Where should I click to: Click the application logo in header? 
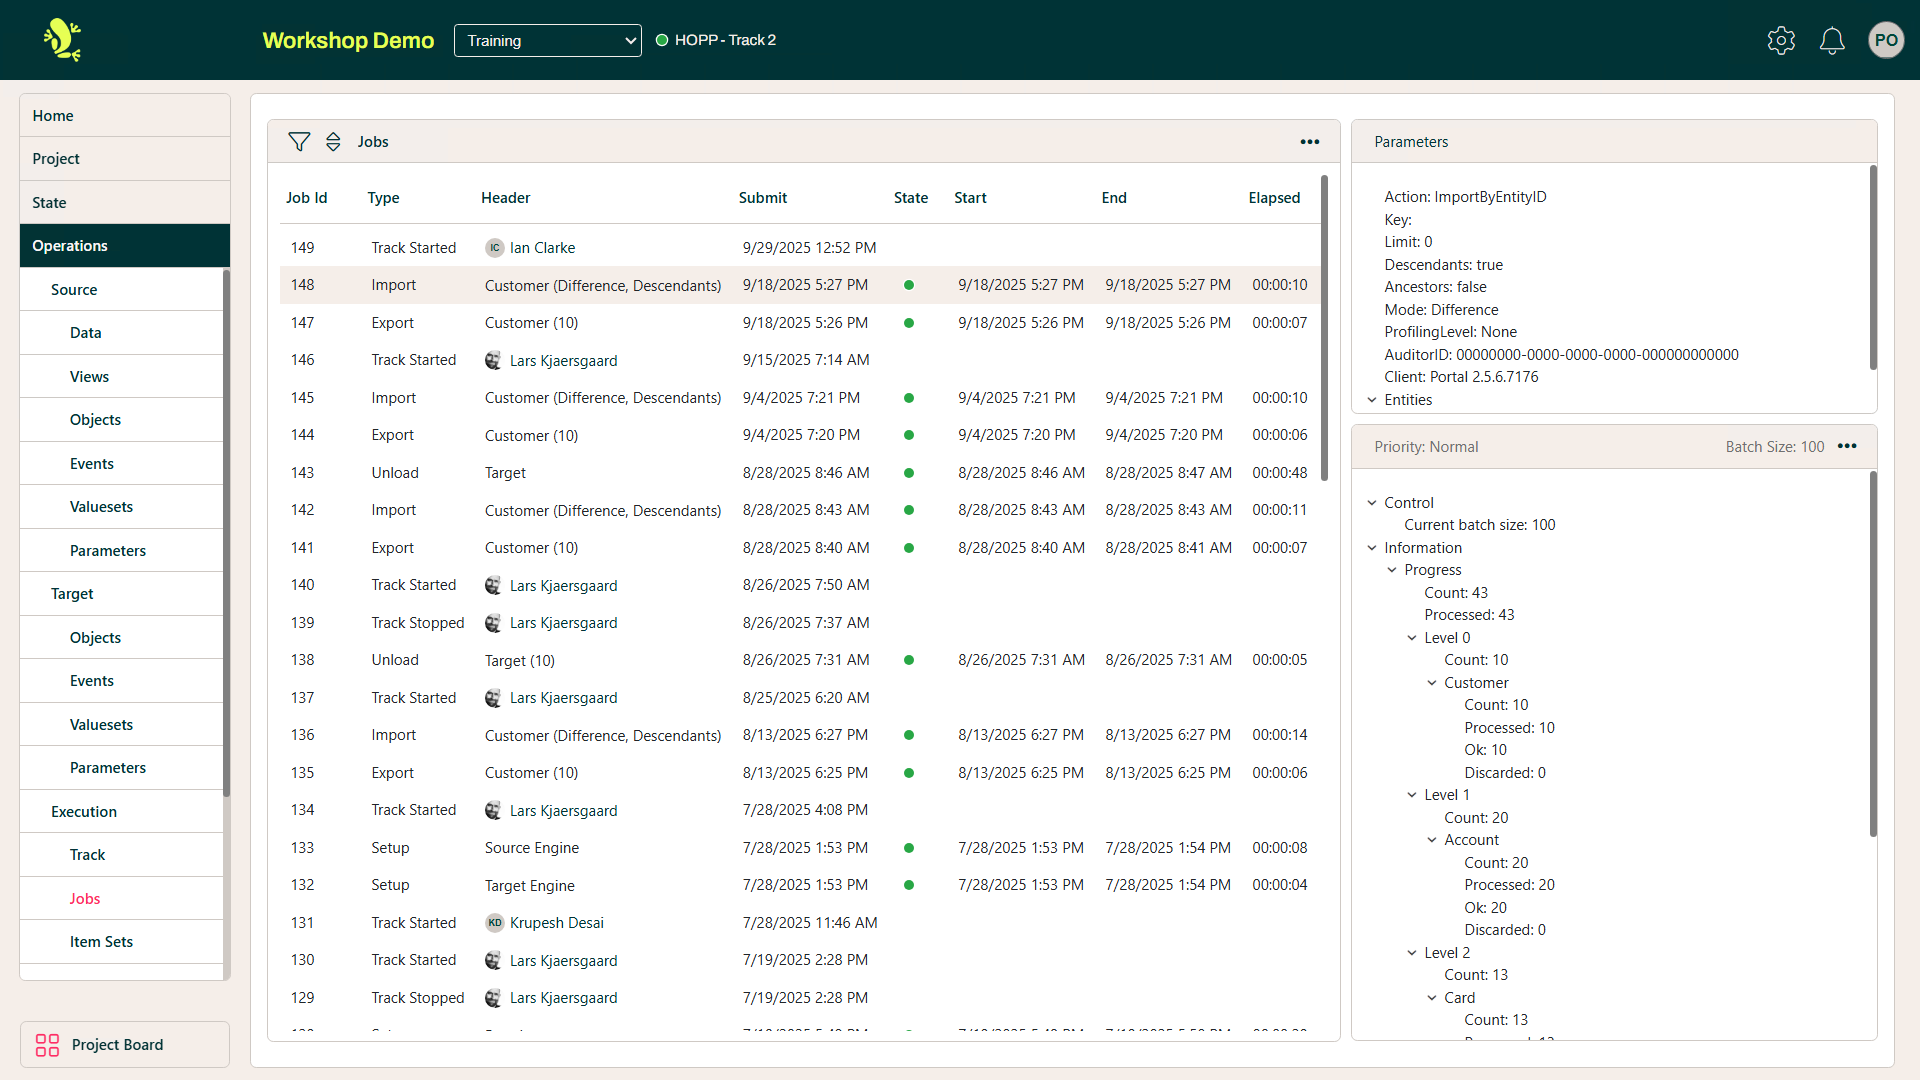(62, 40)
